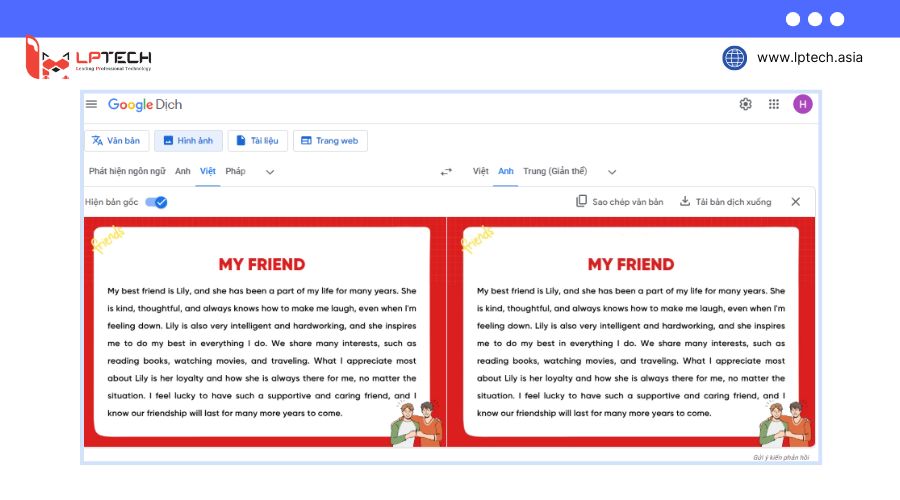Open the settings gear icon
Image resolution: width=900 pixels, height=500 pixels.
[745, 104]
